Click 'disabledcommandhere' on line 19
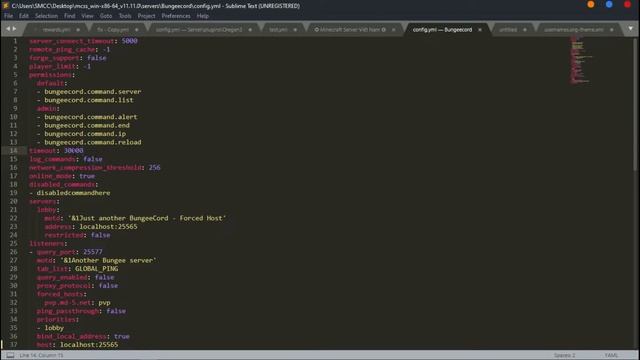Viewport: 640px width, 360px height. point(73,193)
